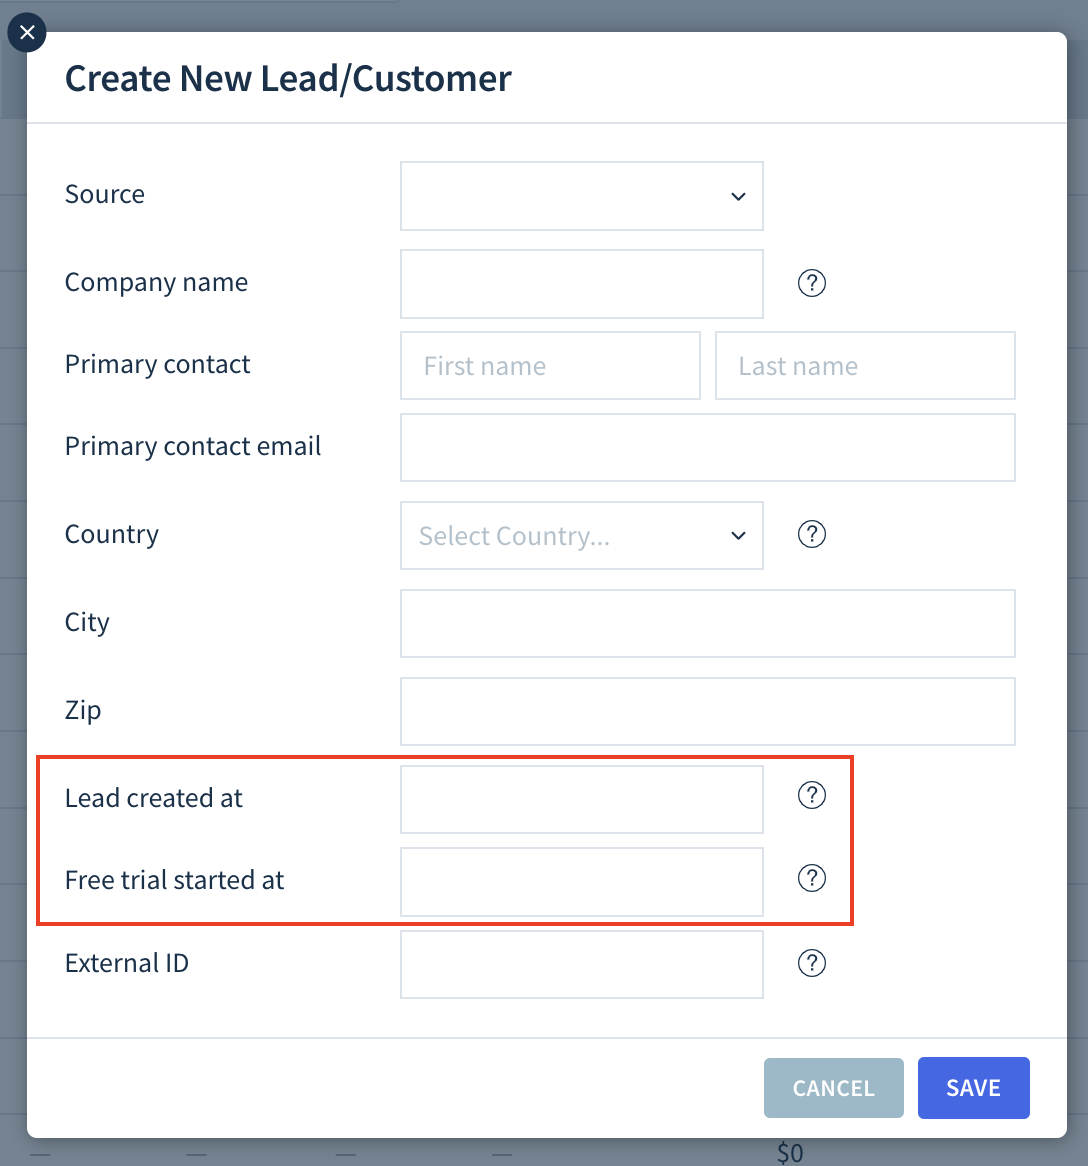Click the Country dropdown chevron arrow

[x=738, y=536]
